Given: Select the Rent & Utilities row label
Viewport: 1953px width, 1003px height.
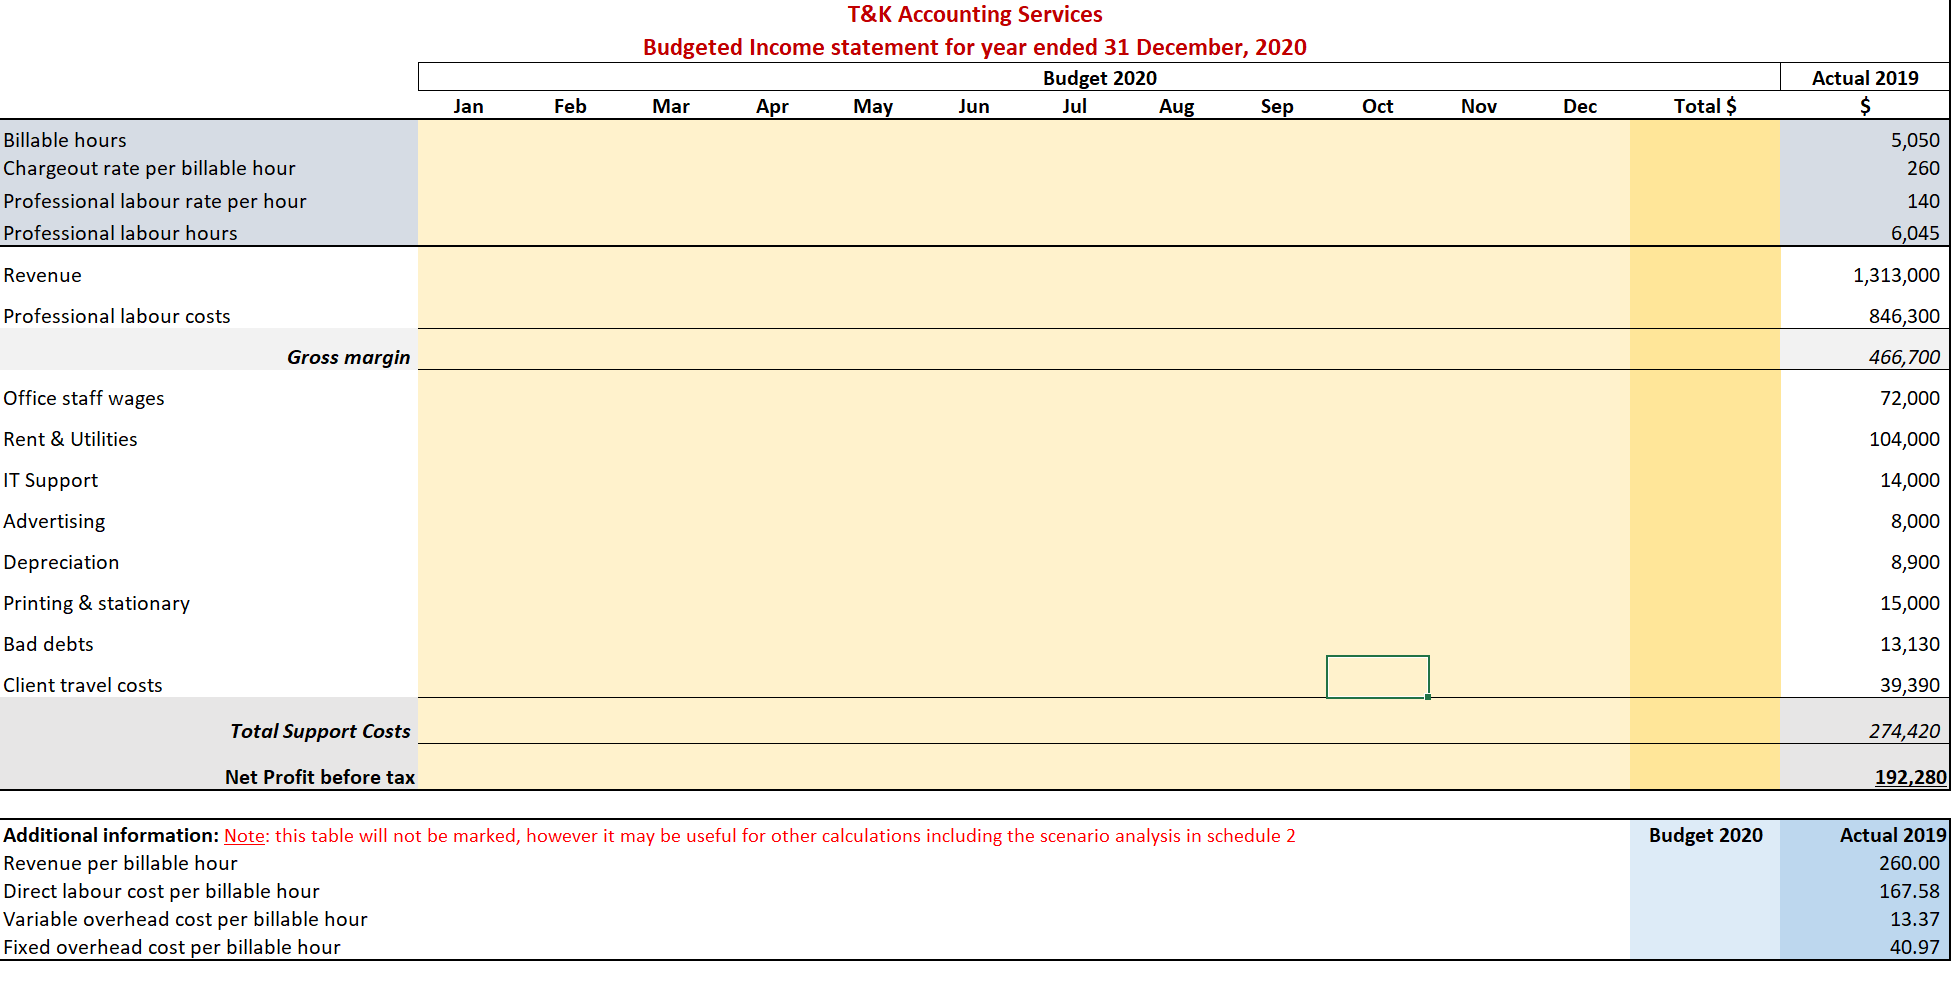Looking at the screenshot, I should click(70, 439).
